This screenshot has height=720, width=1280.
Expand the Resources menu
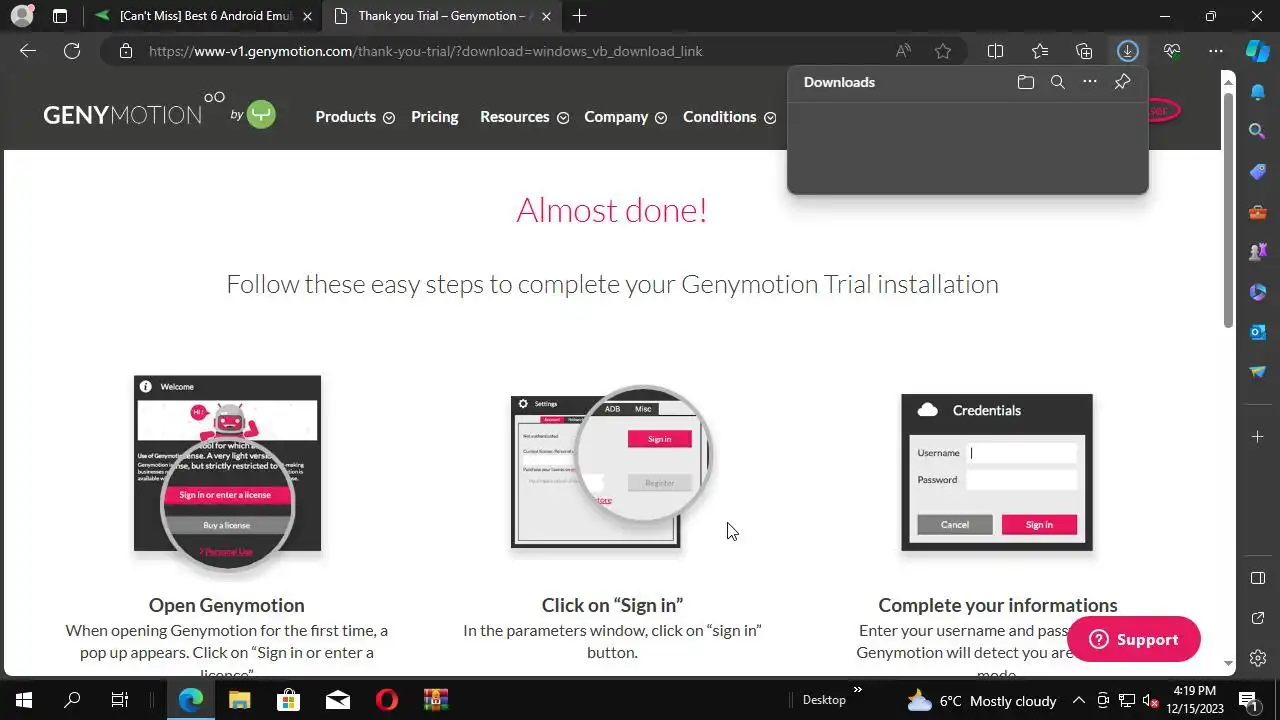tap(524, 117)
